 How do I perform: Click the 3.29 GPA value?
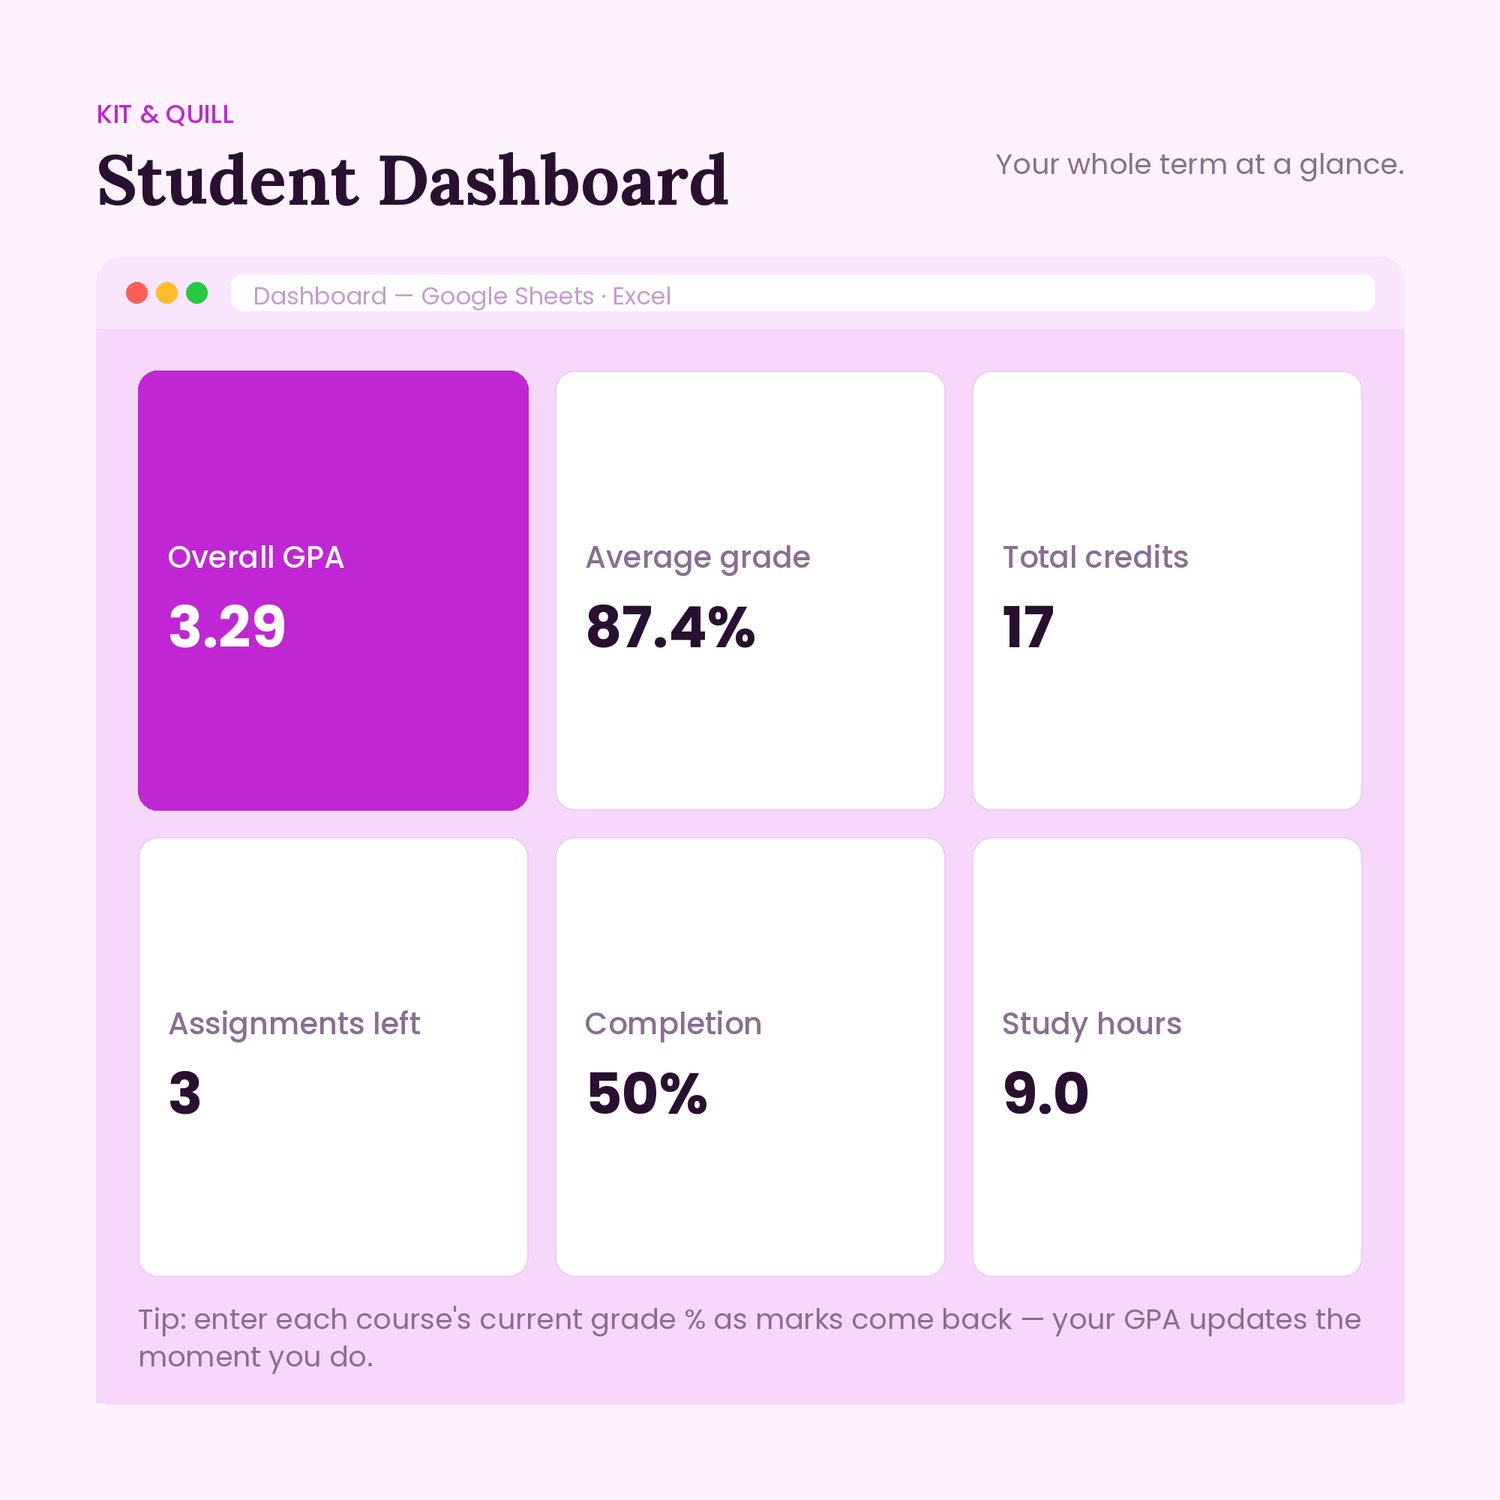[x=227, y=627]
